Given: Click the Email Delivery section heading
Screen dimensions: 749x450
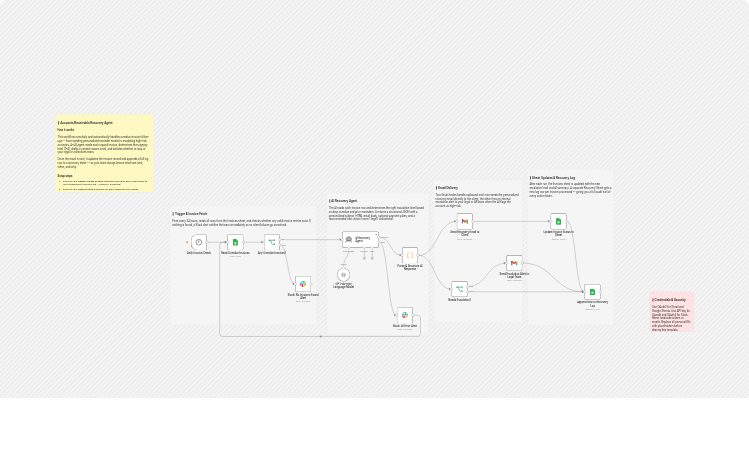Looking at the screenshot, I should pyautogui.click(x=447, y=188).
